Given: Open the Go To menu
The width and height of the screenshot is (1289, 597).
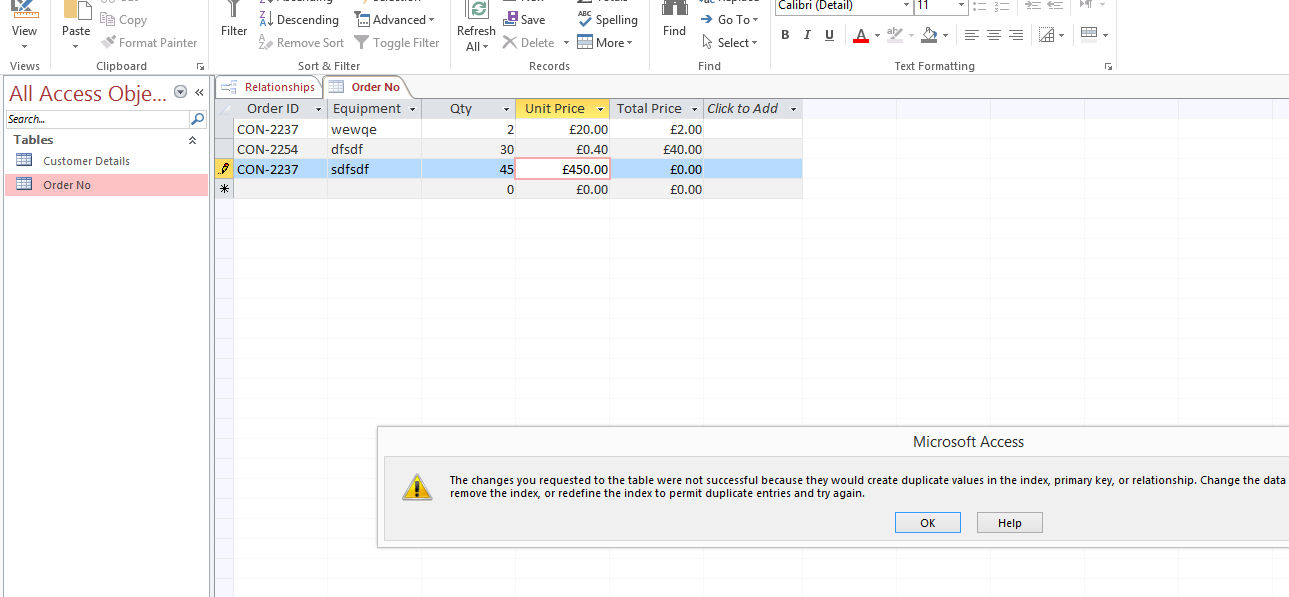Looking at the screenshot, I should [x=729, y=20].
